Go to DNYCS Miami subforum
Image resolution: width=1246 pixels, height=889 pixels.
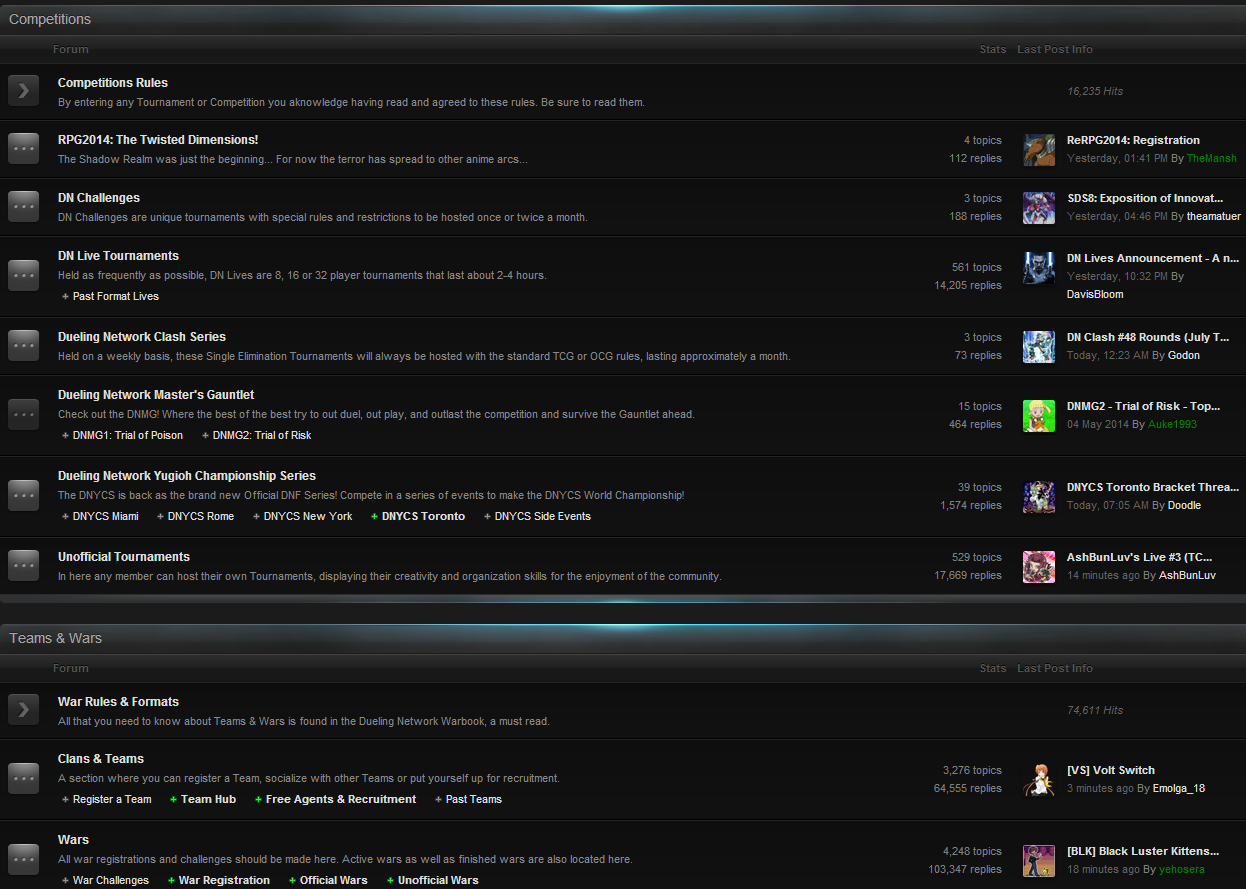tap(106, 516)
